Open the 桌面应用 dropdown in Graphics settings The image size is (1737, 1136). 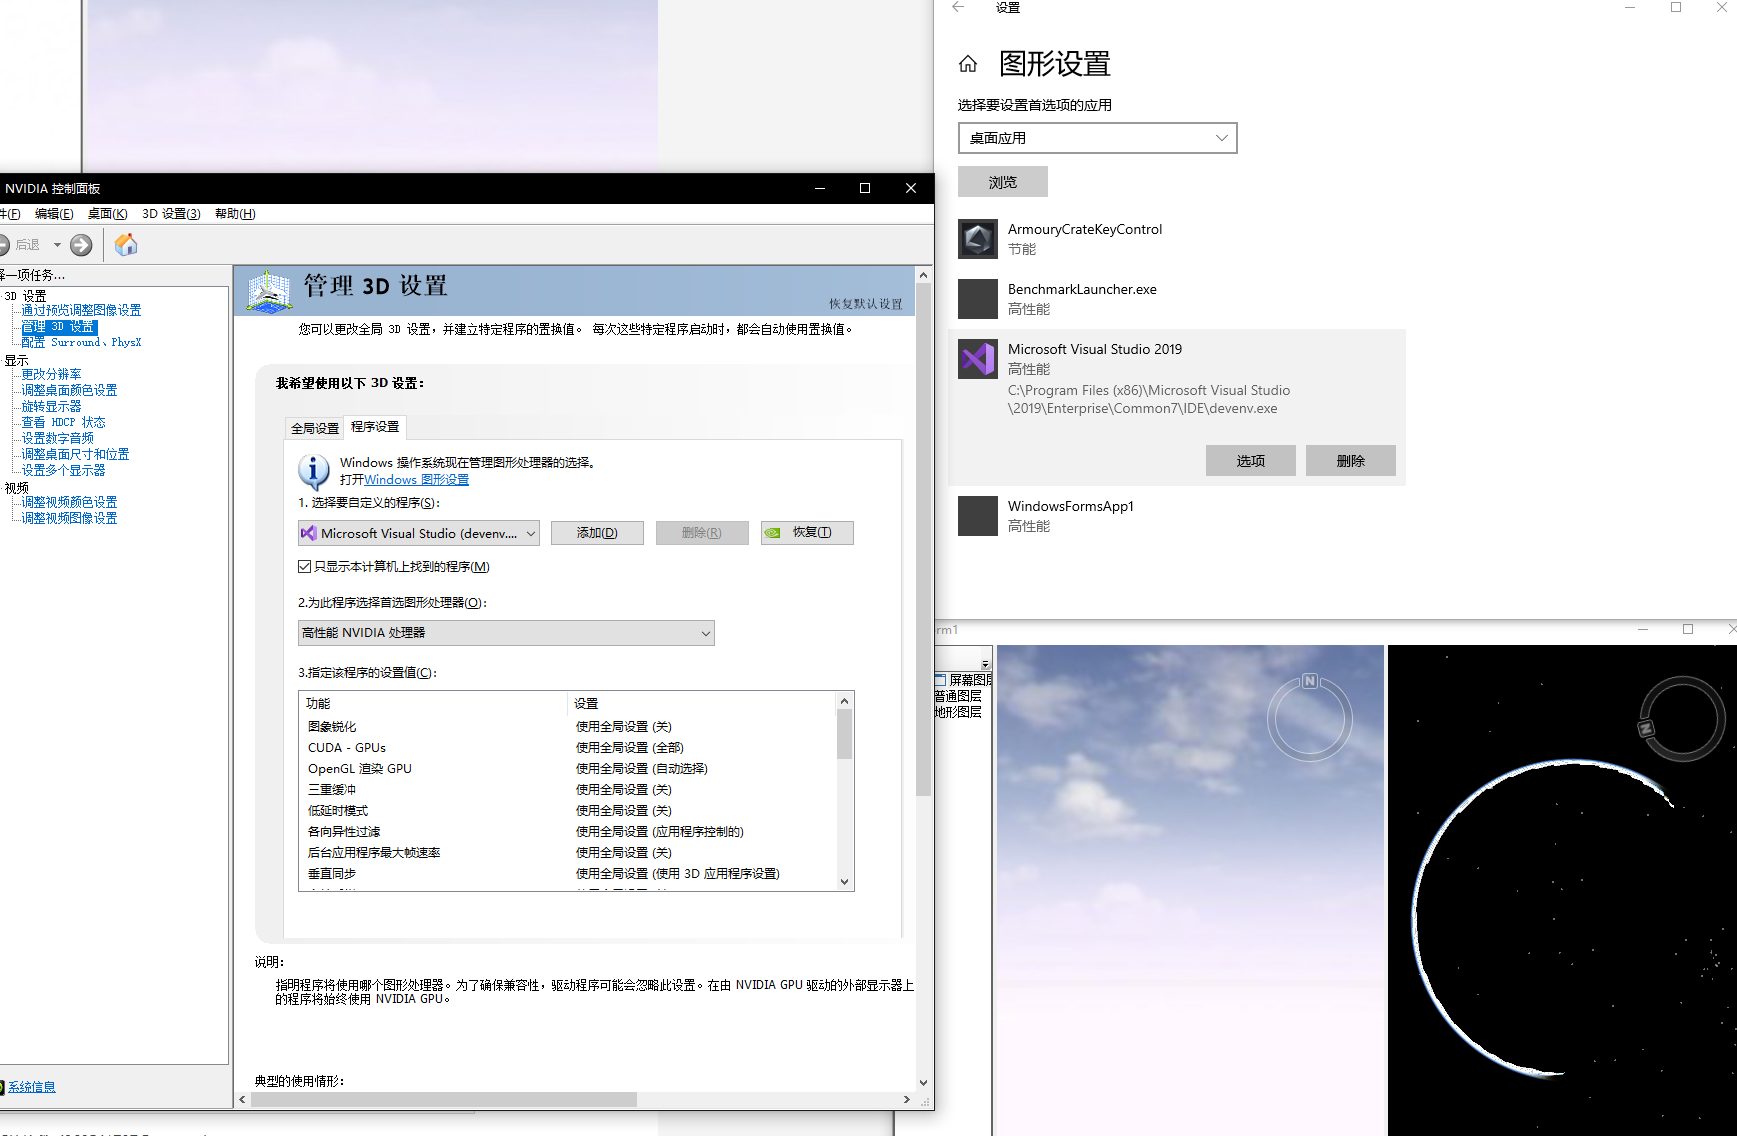coord(1097,138)
